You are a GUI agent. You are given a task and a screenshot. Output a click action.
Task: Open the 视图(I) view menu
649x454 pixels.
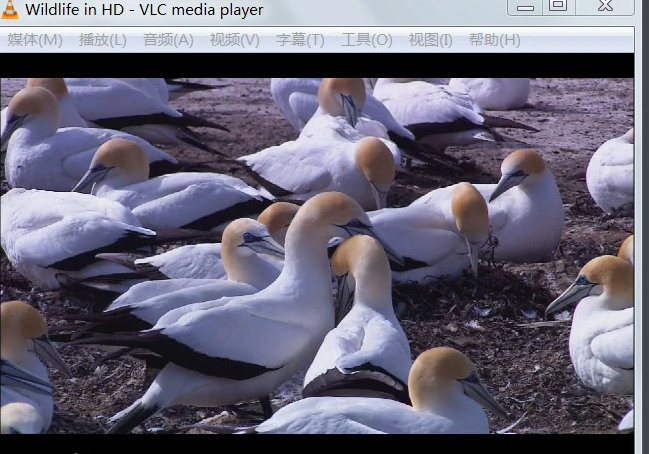[x=430, y=40]
